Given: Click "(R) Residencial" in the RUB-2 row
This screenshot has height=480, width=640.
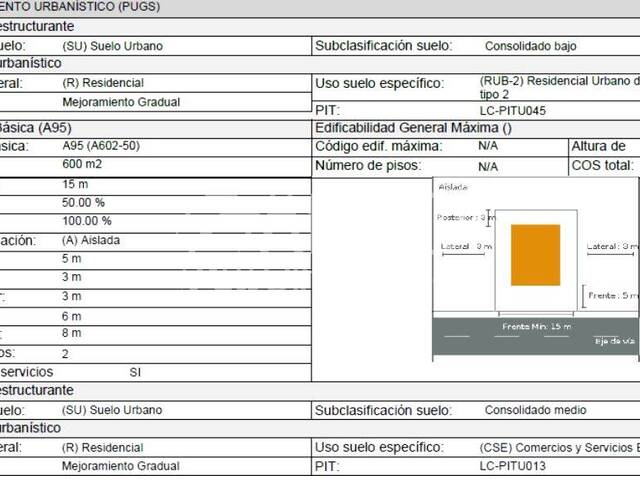Looking at the screenshot, I should 103,83.
